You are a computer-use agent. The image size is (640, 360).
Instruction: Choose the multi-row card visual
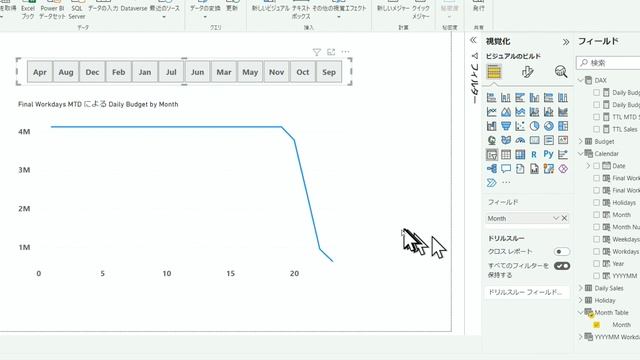tap(549, 140)
